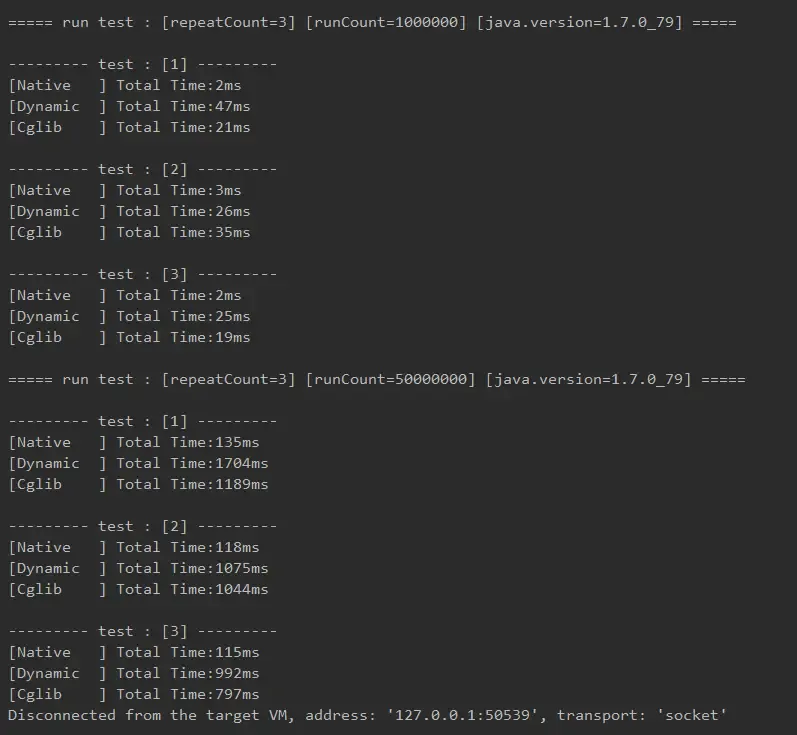Click the Dynamic Total Time:992ms line

[x=134, y=673]
